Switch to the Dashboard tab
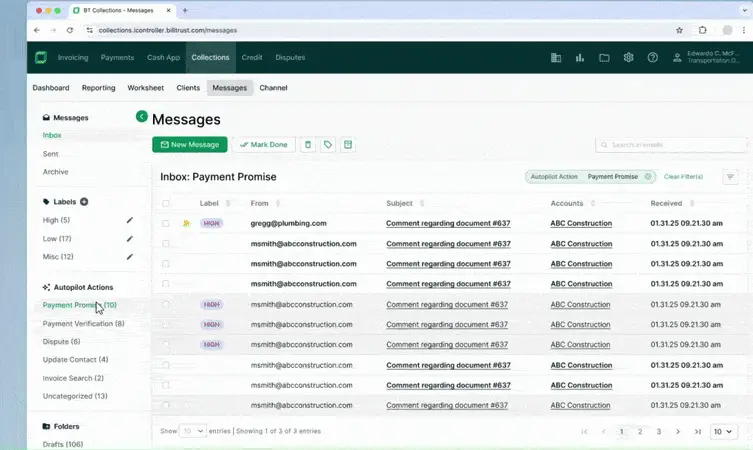 coord(51,88)
